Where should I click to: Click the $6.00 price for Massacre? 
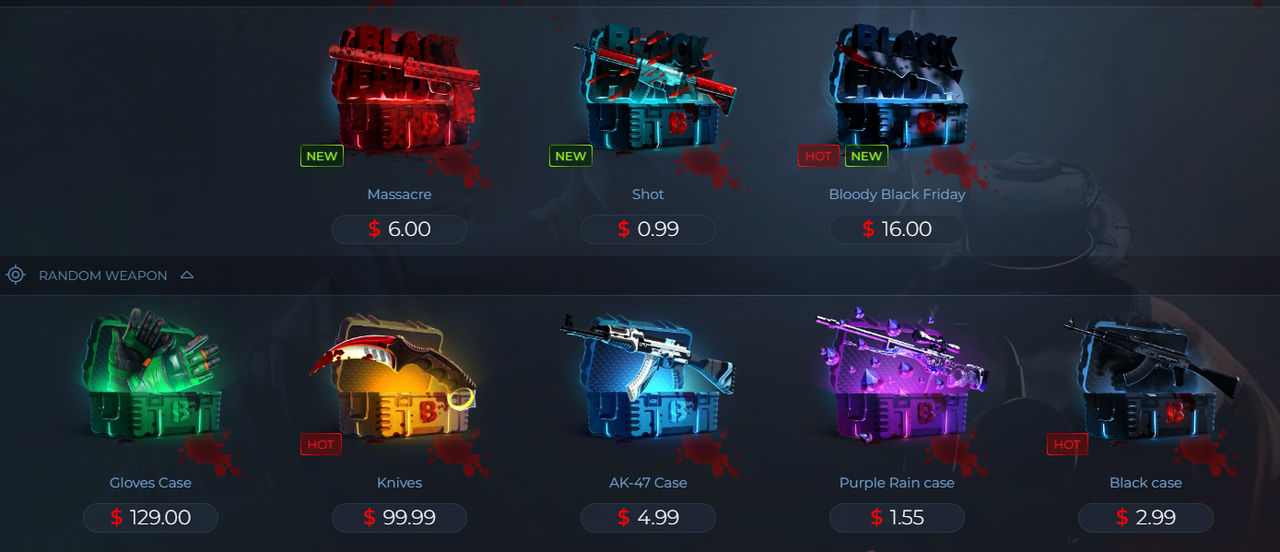tap(399, 229)
